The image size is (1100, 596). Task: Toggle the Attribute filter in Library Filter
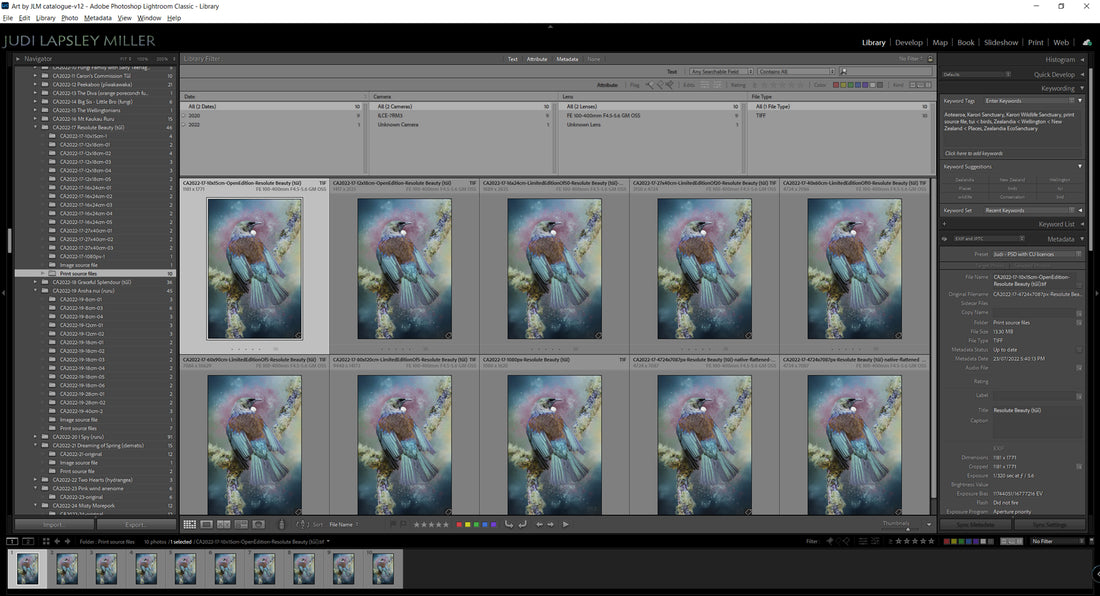[537, 59]
